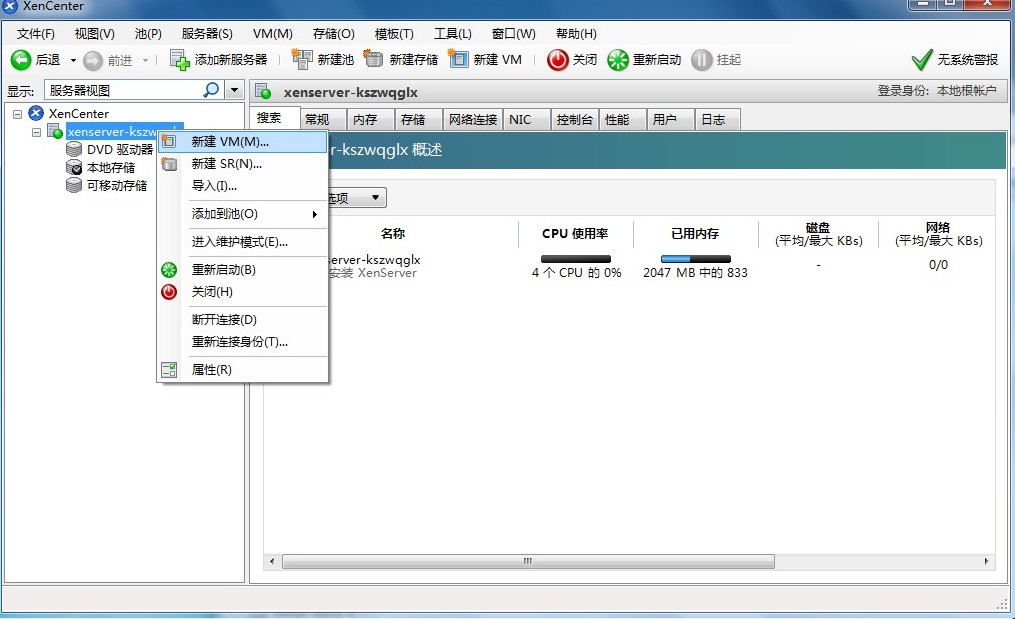Click the 新建池 new pool icon
The width and height of the screenshot is (1015, 619).
302,59
